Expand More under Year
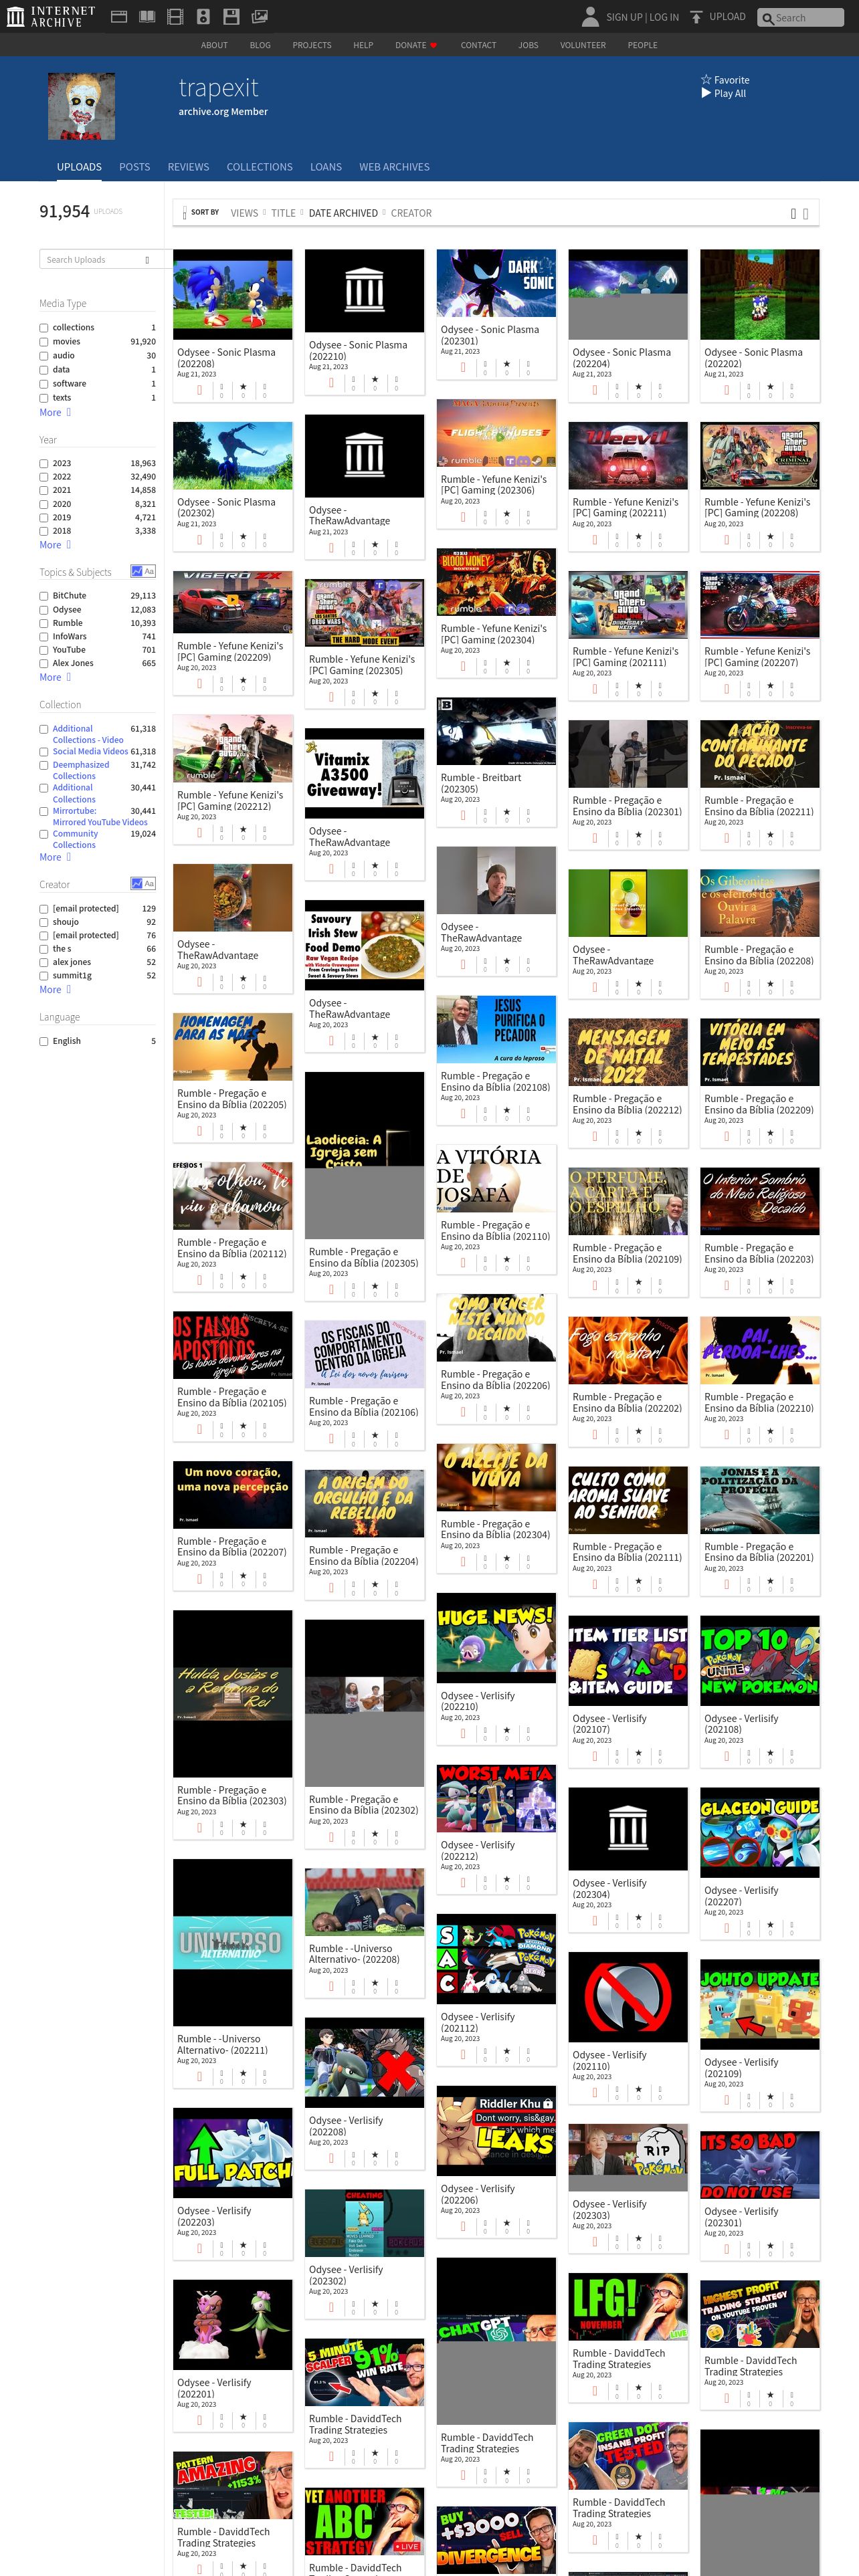 (x=55, y=545)
